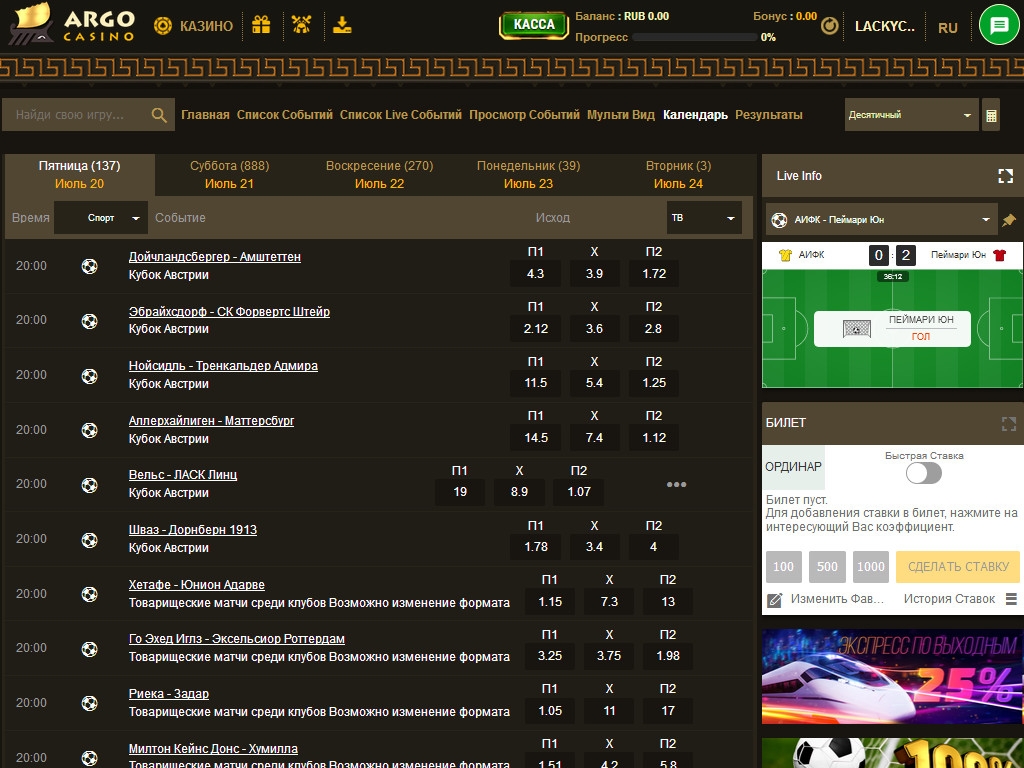The width and height of the screenshot is (1024, 768).
Task: Click the download app icon in header
Action: 343,25
